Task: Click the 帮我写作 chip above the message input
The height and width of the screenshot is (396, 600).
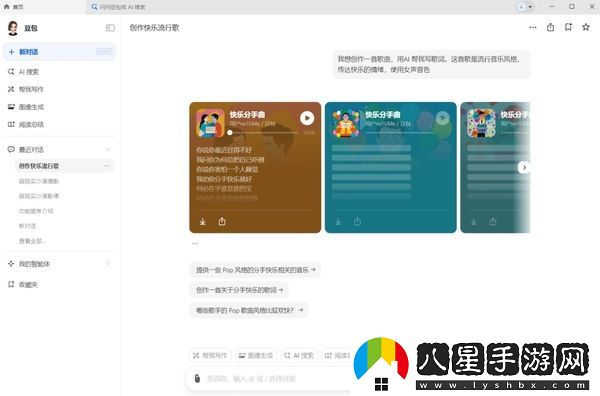Action: click(210, 355)
